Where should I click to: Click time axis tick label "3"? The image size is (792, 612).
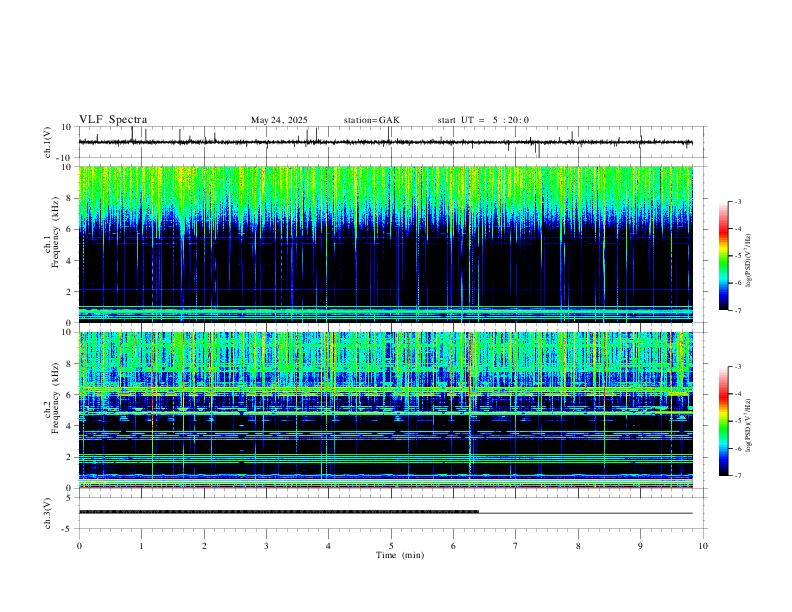tap(266, 546)
